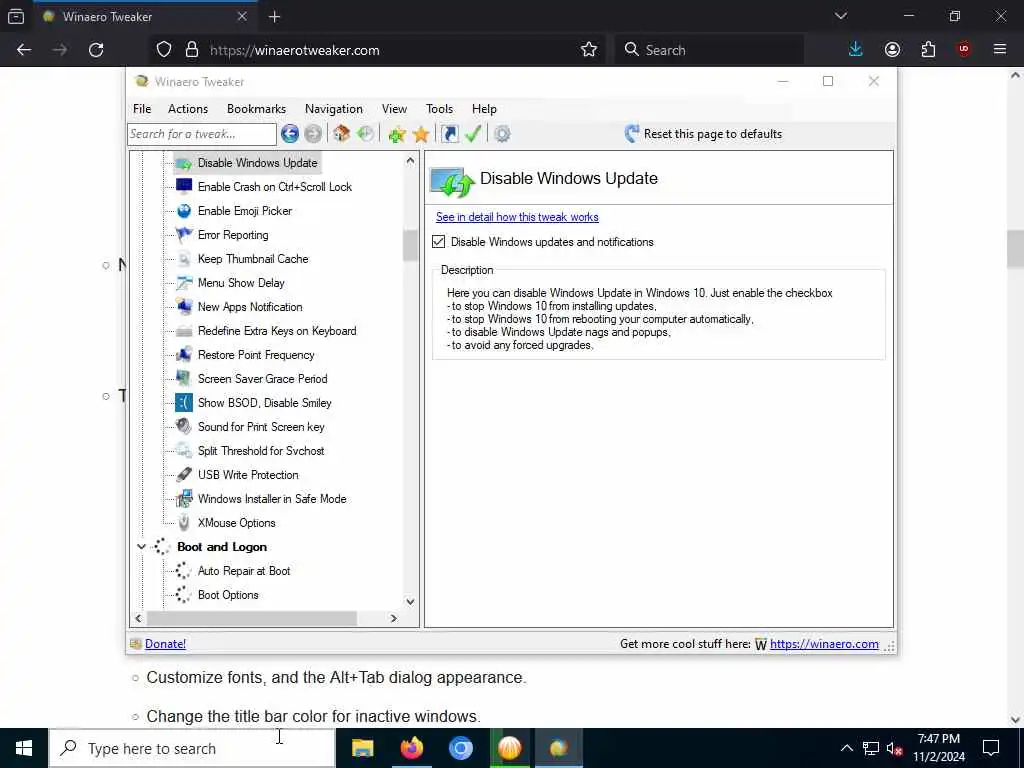Click the green checkmark toolbar icon

pyautogui.click(x=473, y=134)
